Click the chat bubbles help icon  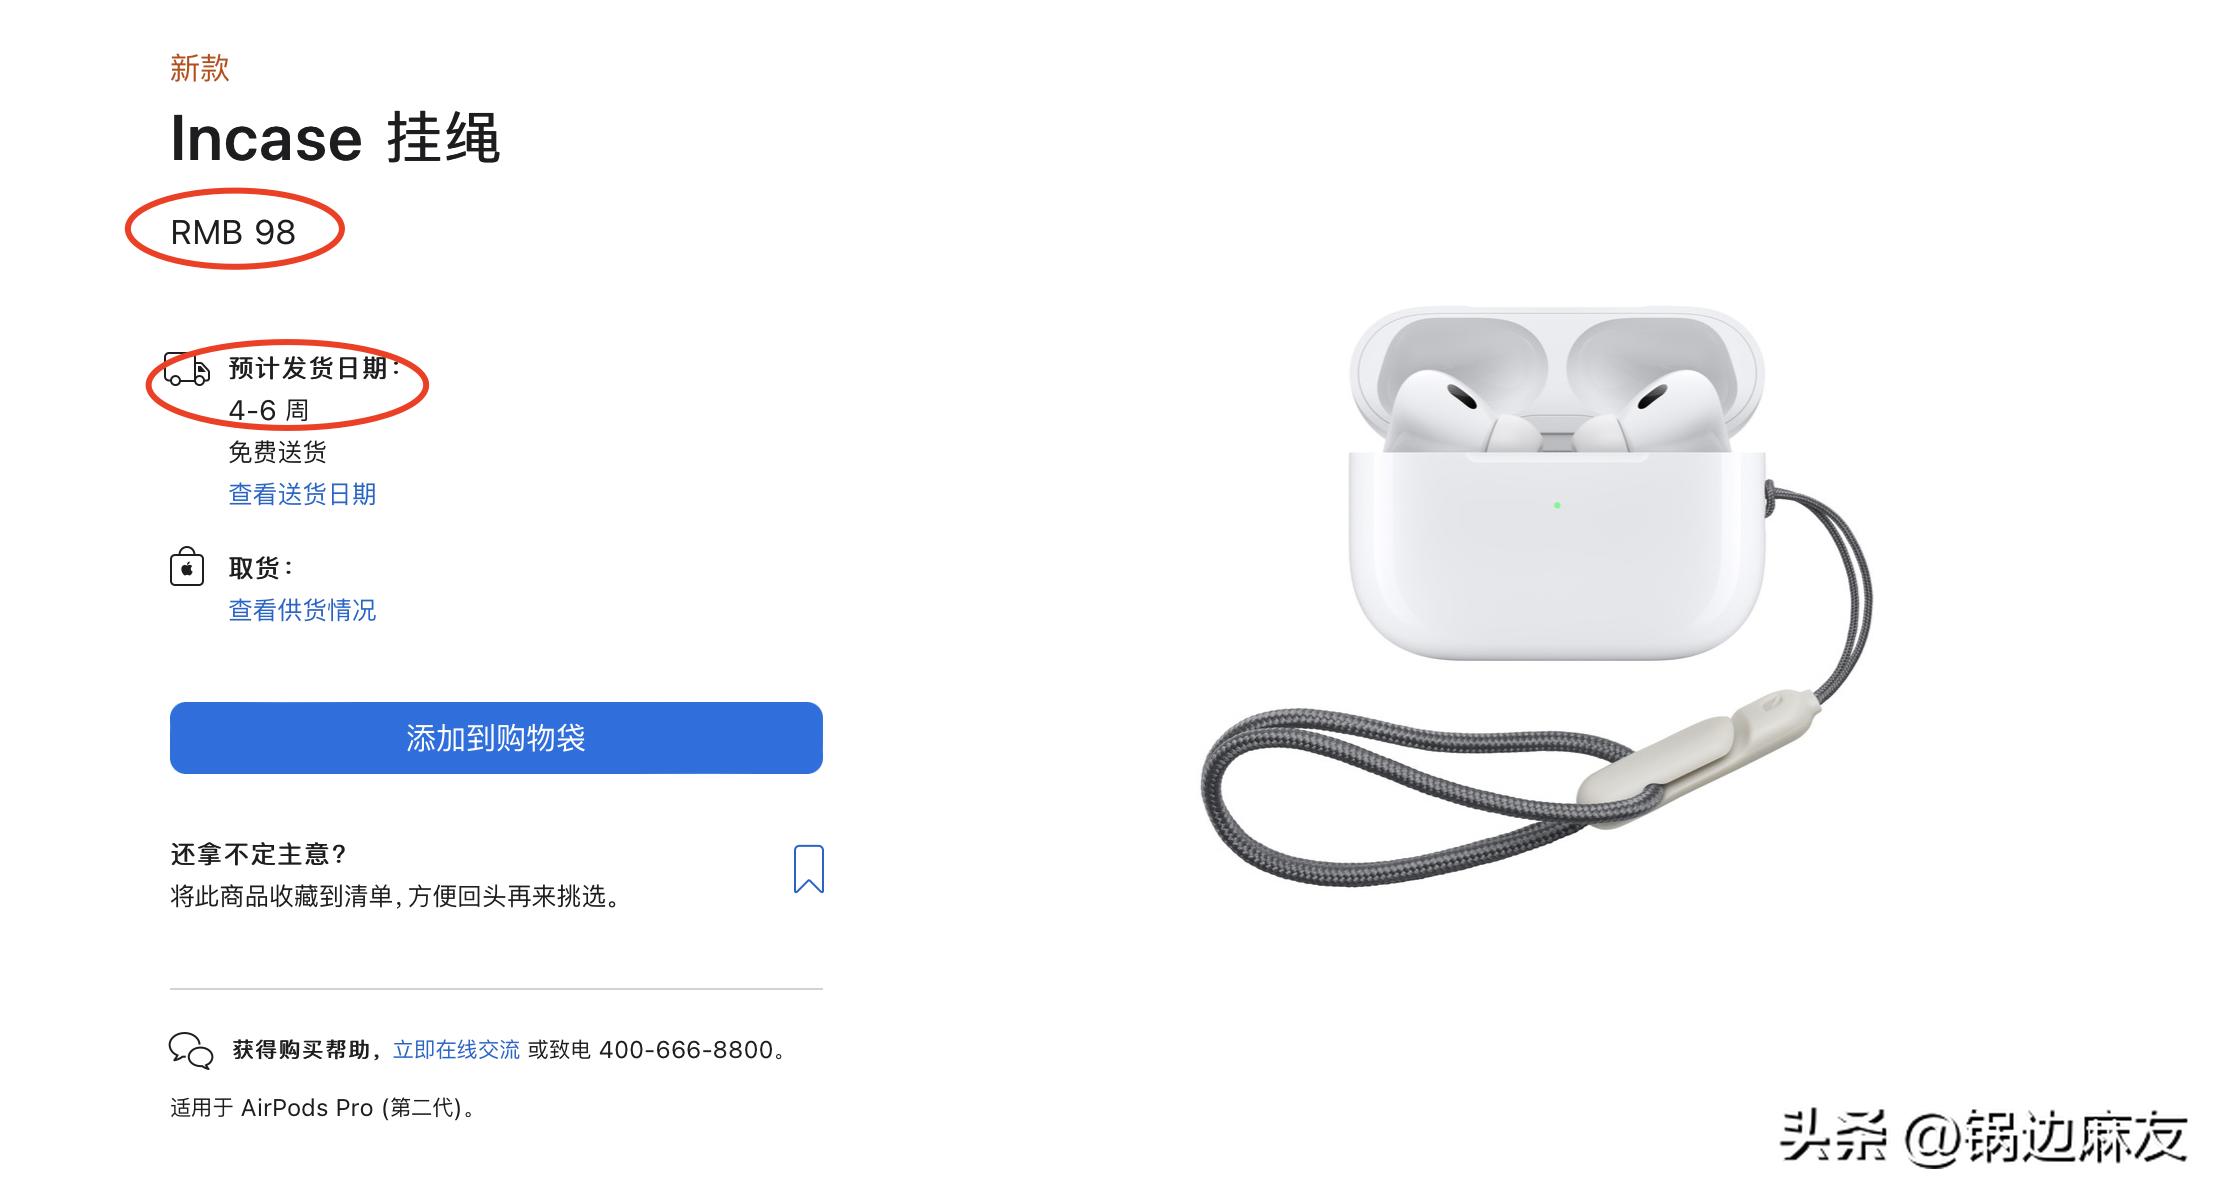point(191,1050)
